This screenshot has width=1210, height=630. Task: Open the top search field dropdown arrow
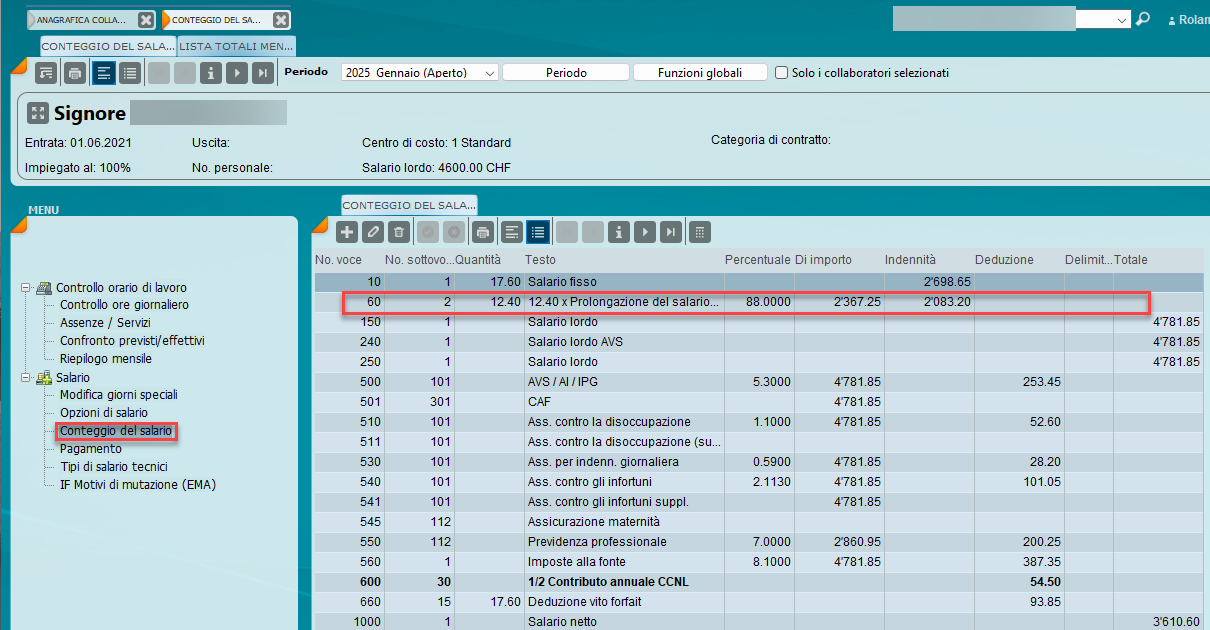point(1121,19)
